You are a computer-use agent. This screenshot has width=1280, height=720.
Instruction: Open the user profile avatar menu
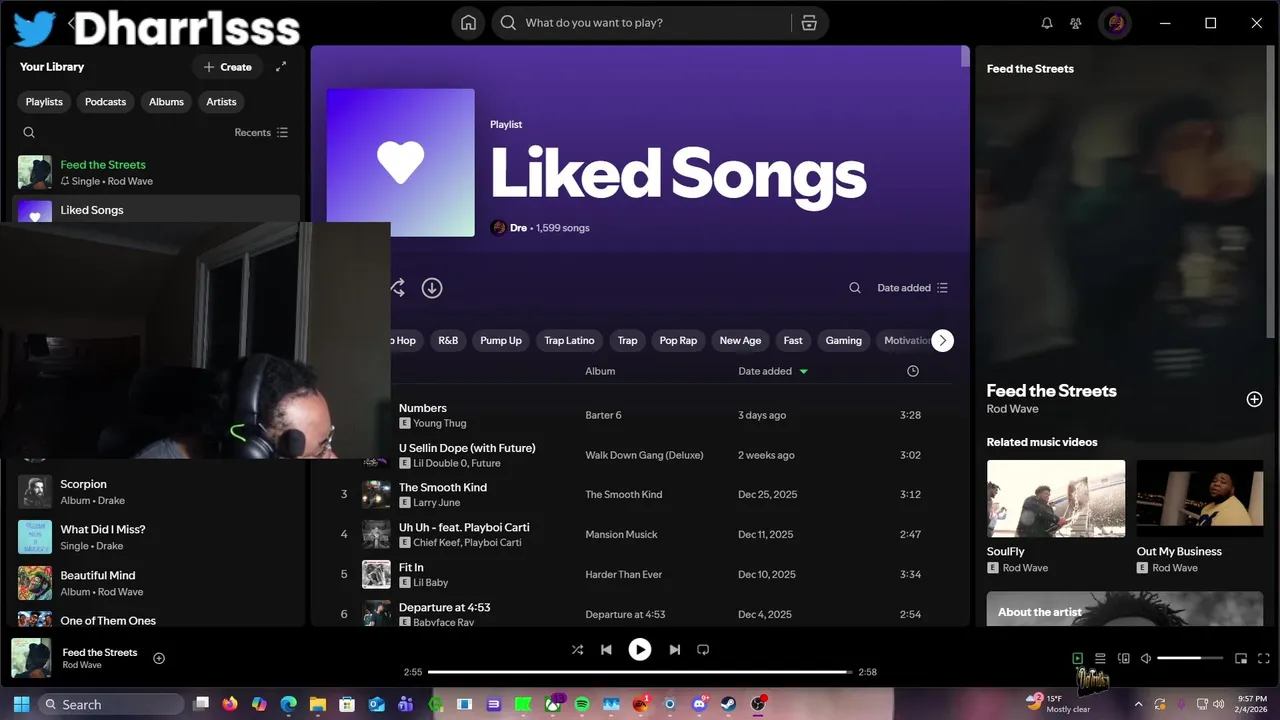[1115, 23]
